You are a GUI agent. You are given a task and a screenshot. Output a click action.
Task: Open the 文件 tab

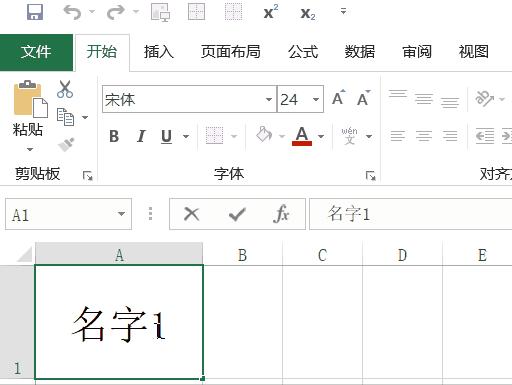(36, 52)
